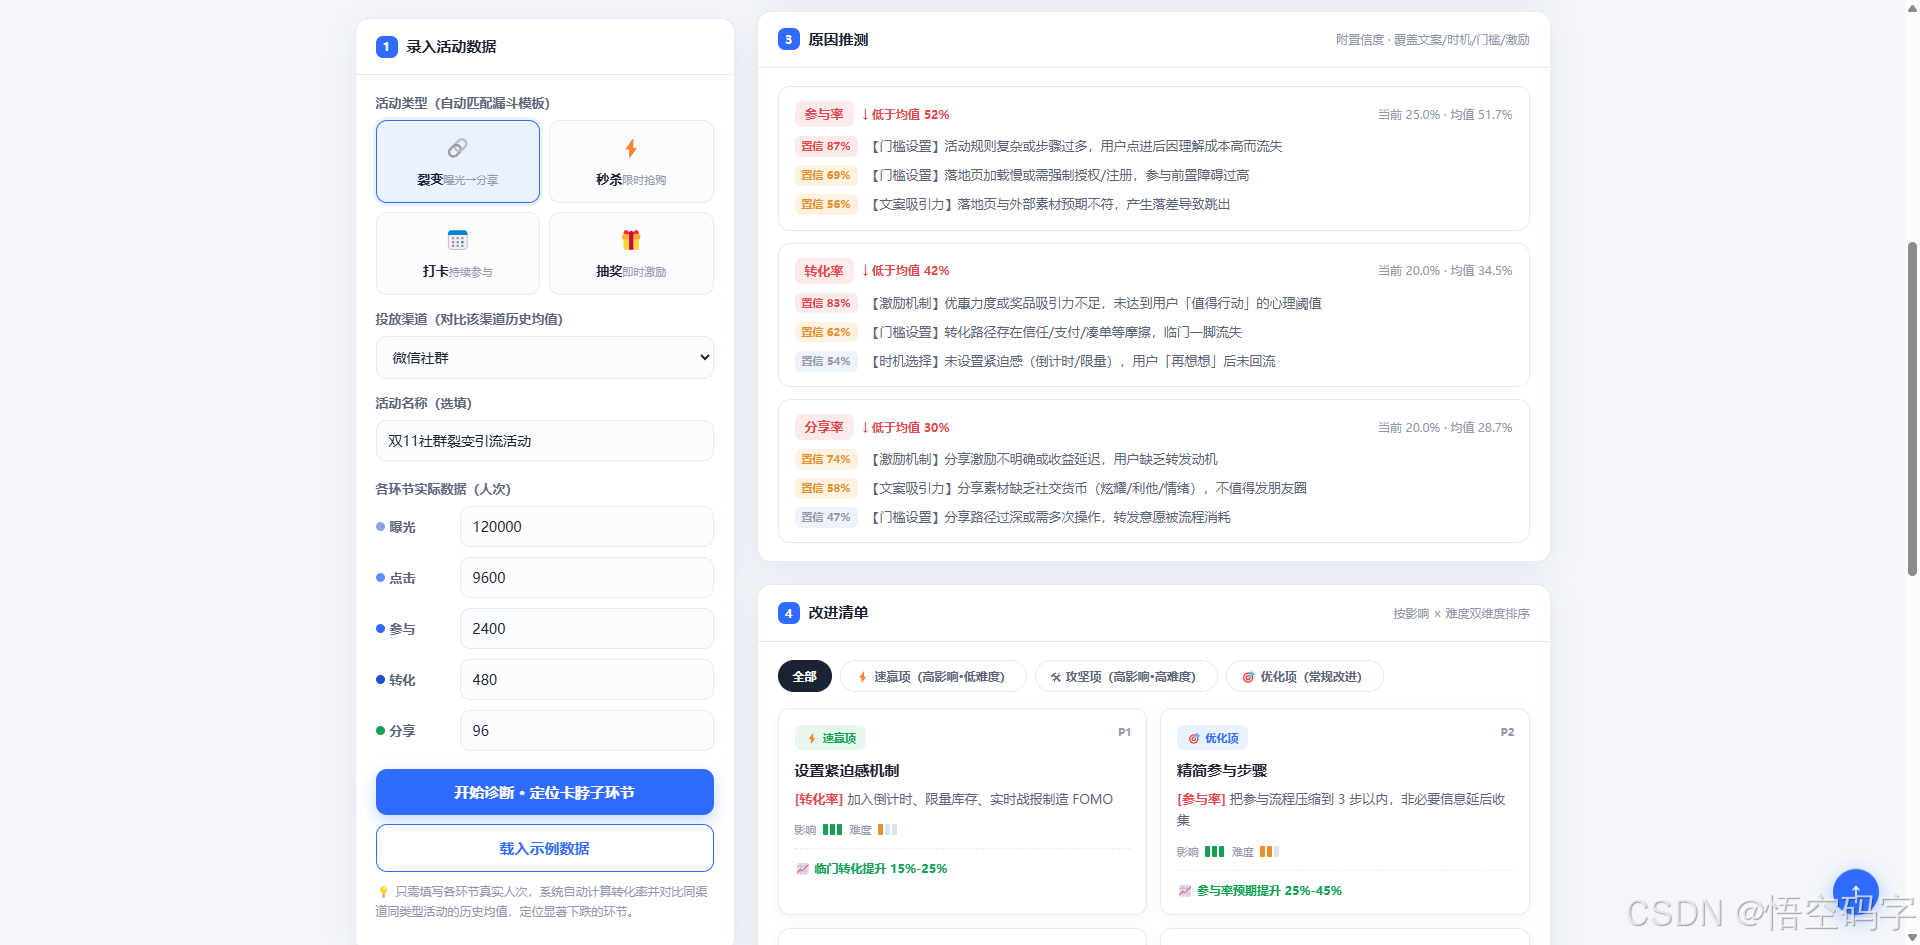Click the scrollbar down arrow
The image size is (1920, 945).
[1912, 937]
